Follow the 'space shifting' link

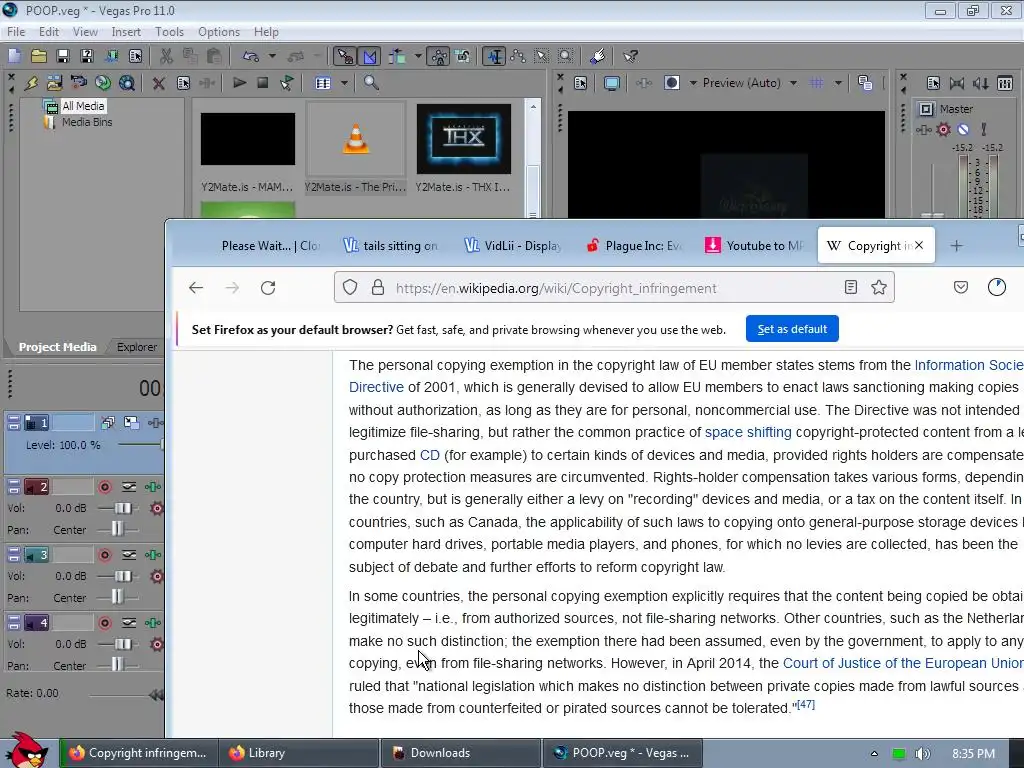coord(748,432)
